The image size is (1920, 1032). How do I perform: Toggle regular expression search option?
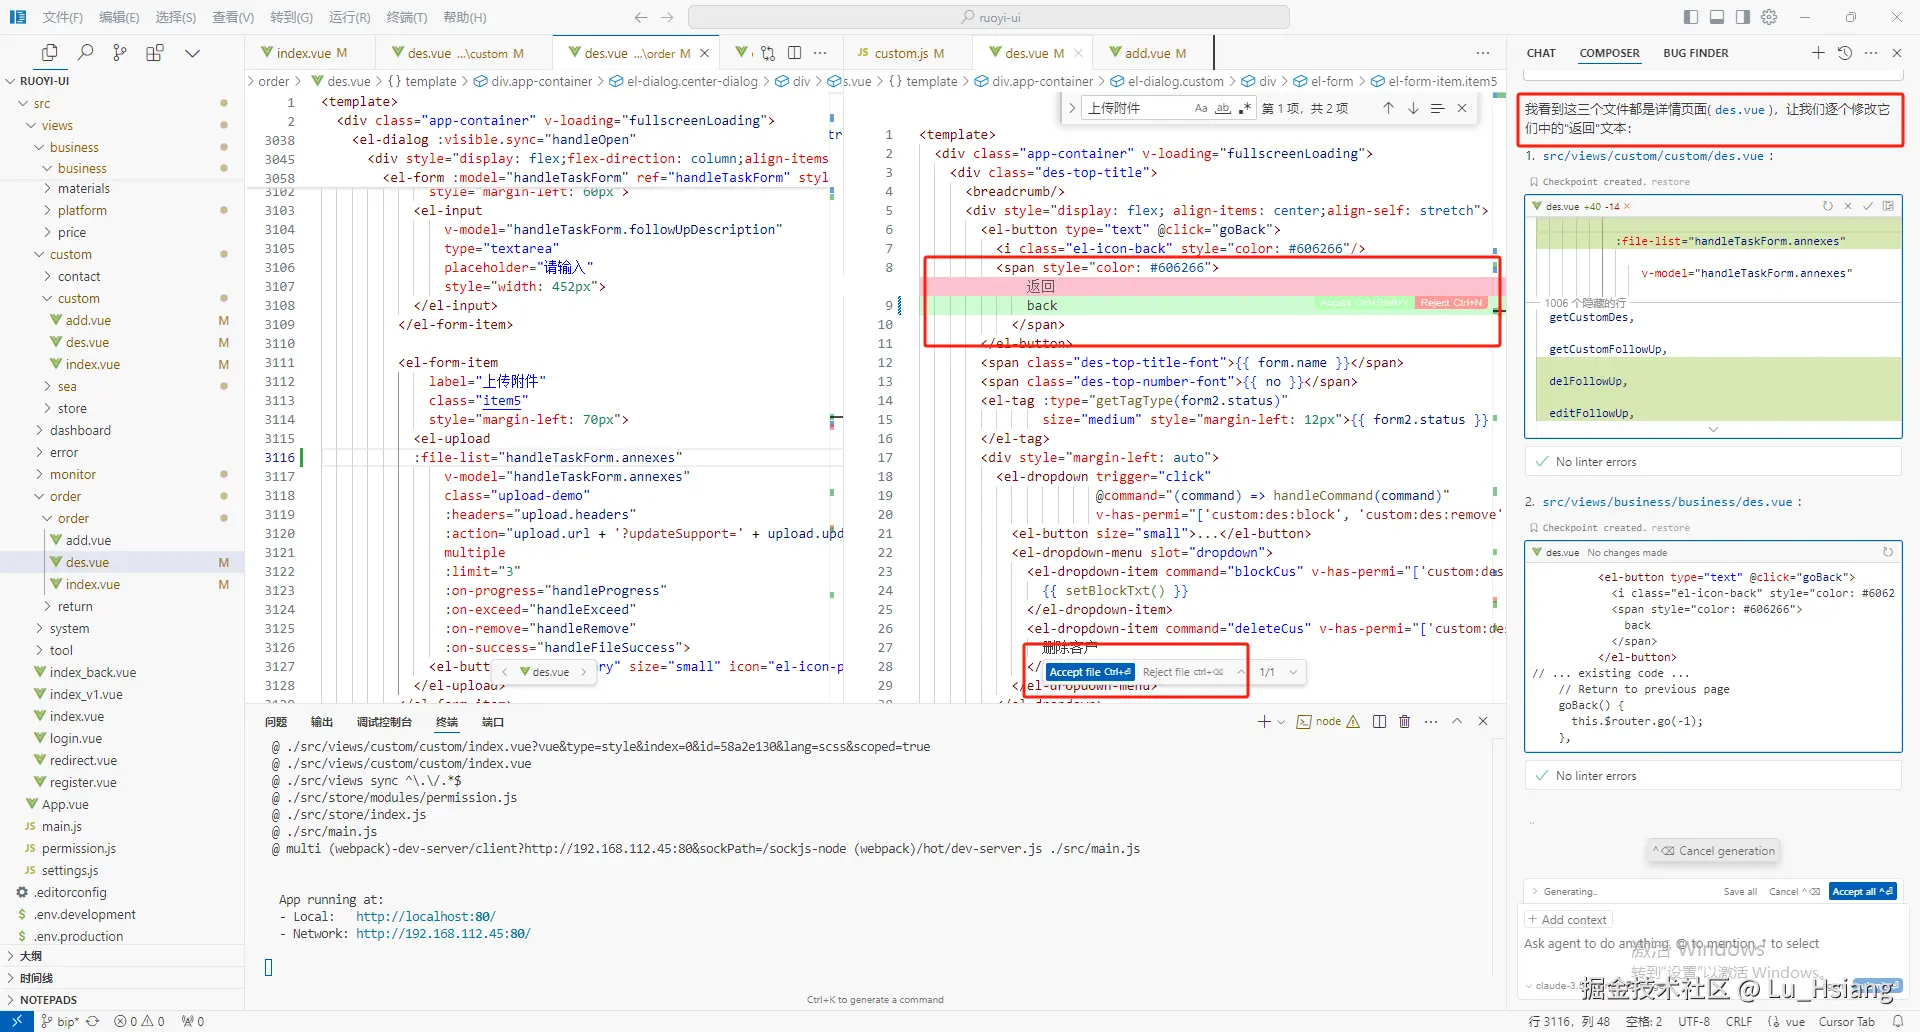pos(1245,108)
